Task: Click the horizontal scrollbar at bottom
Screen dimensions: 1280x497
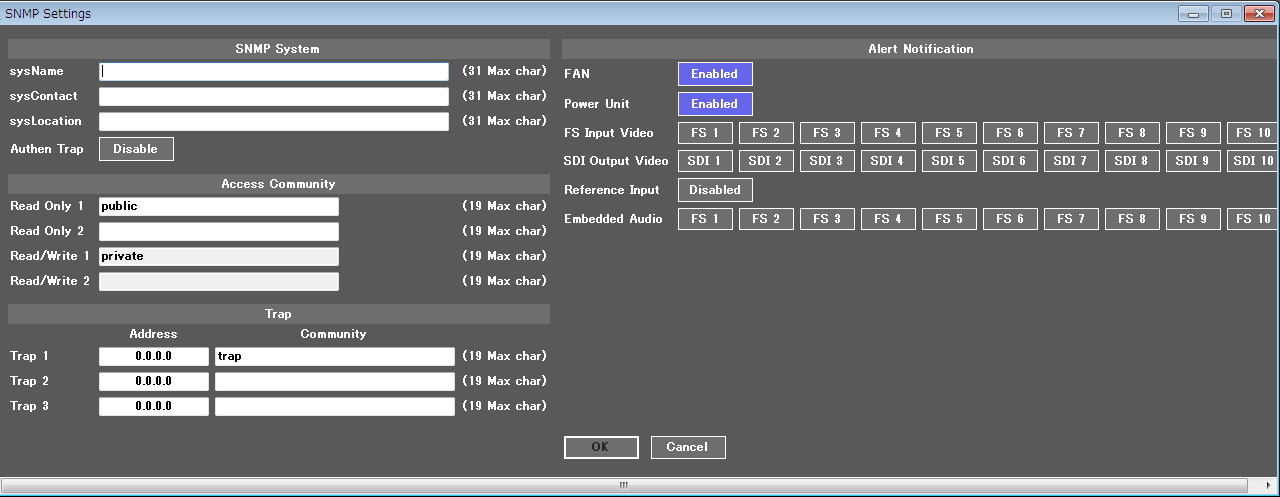Action: pyautogui.click(x=623, y=486)
